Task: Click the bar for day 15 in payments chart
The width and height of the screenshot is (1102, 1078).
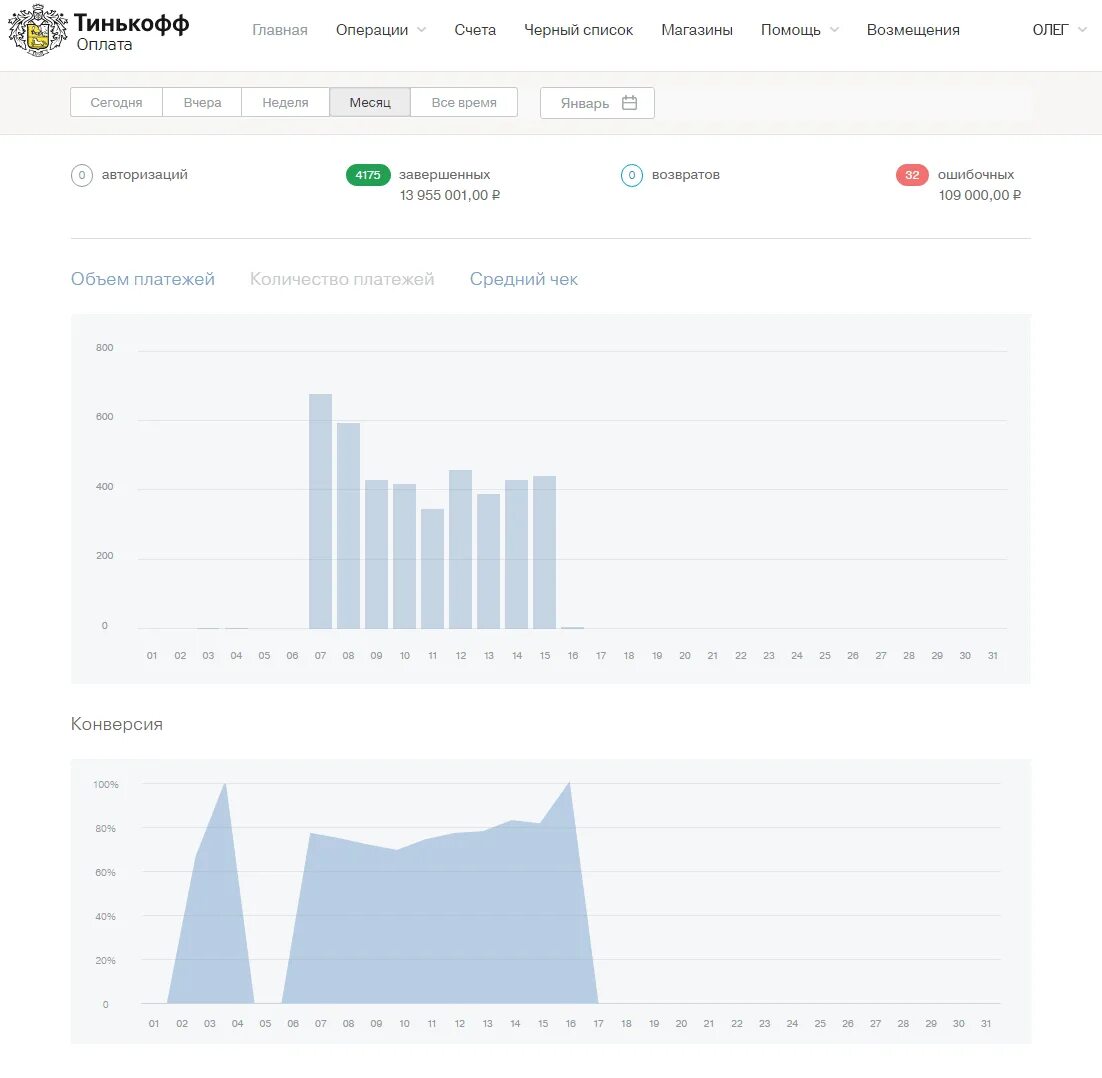Action: coord(545,552)
